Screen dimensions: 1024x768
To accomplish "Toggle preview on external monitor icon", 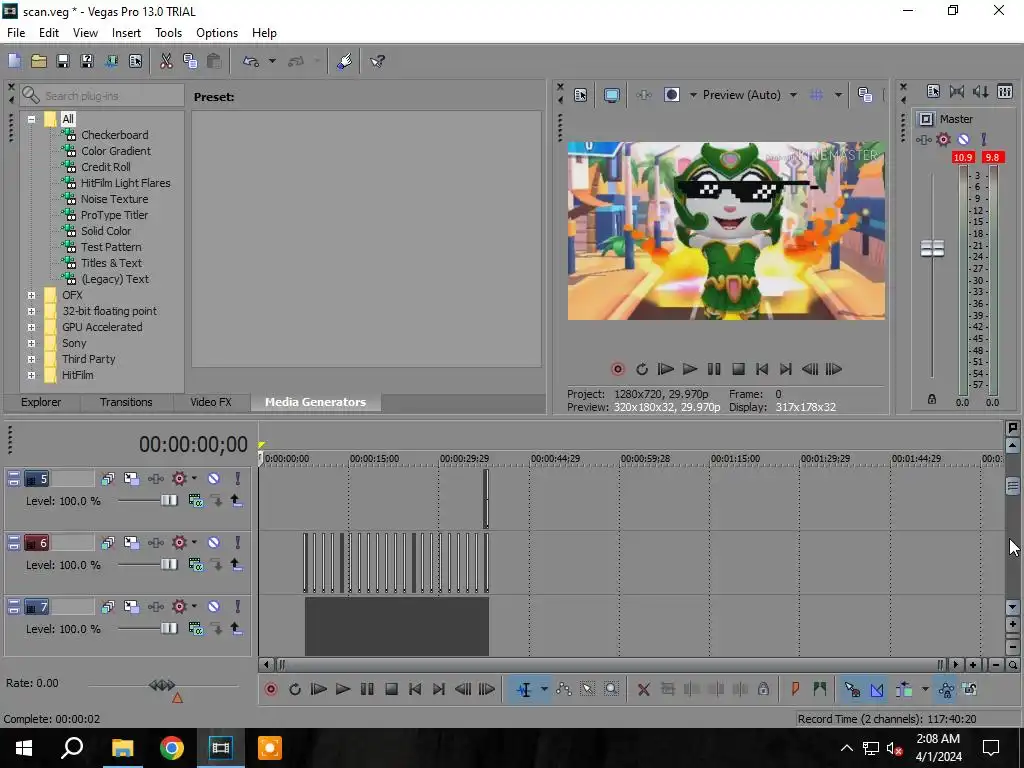I will tap(611, 95).
